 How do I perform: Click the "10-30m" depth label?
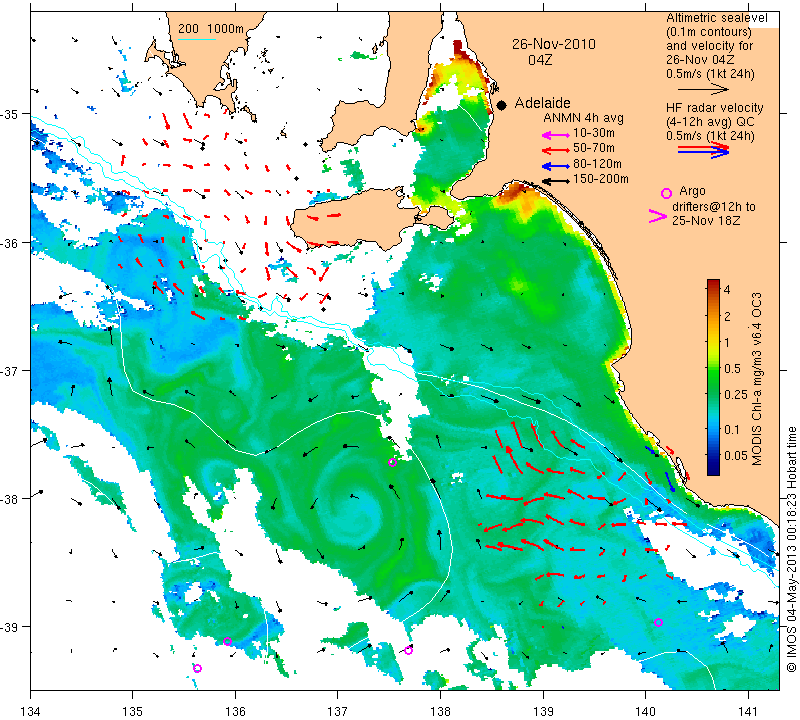pyautogui.click(x=594, y=133)
